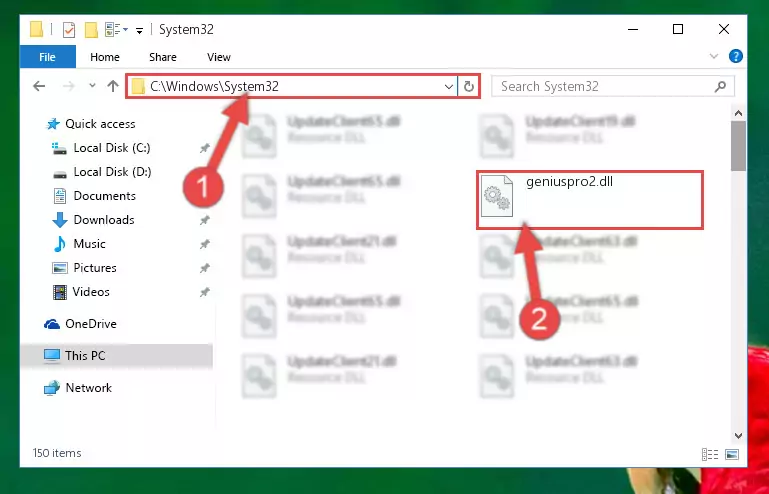Viewport: 769px width, 494px height.
Task: Click the Downloads blue arrow icon
Action: pos(59,220)
